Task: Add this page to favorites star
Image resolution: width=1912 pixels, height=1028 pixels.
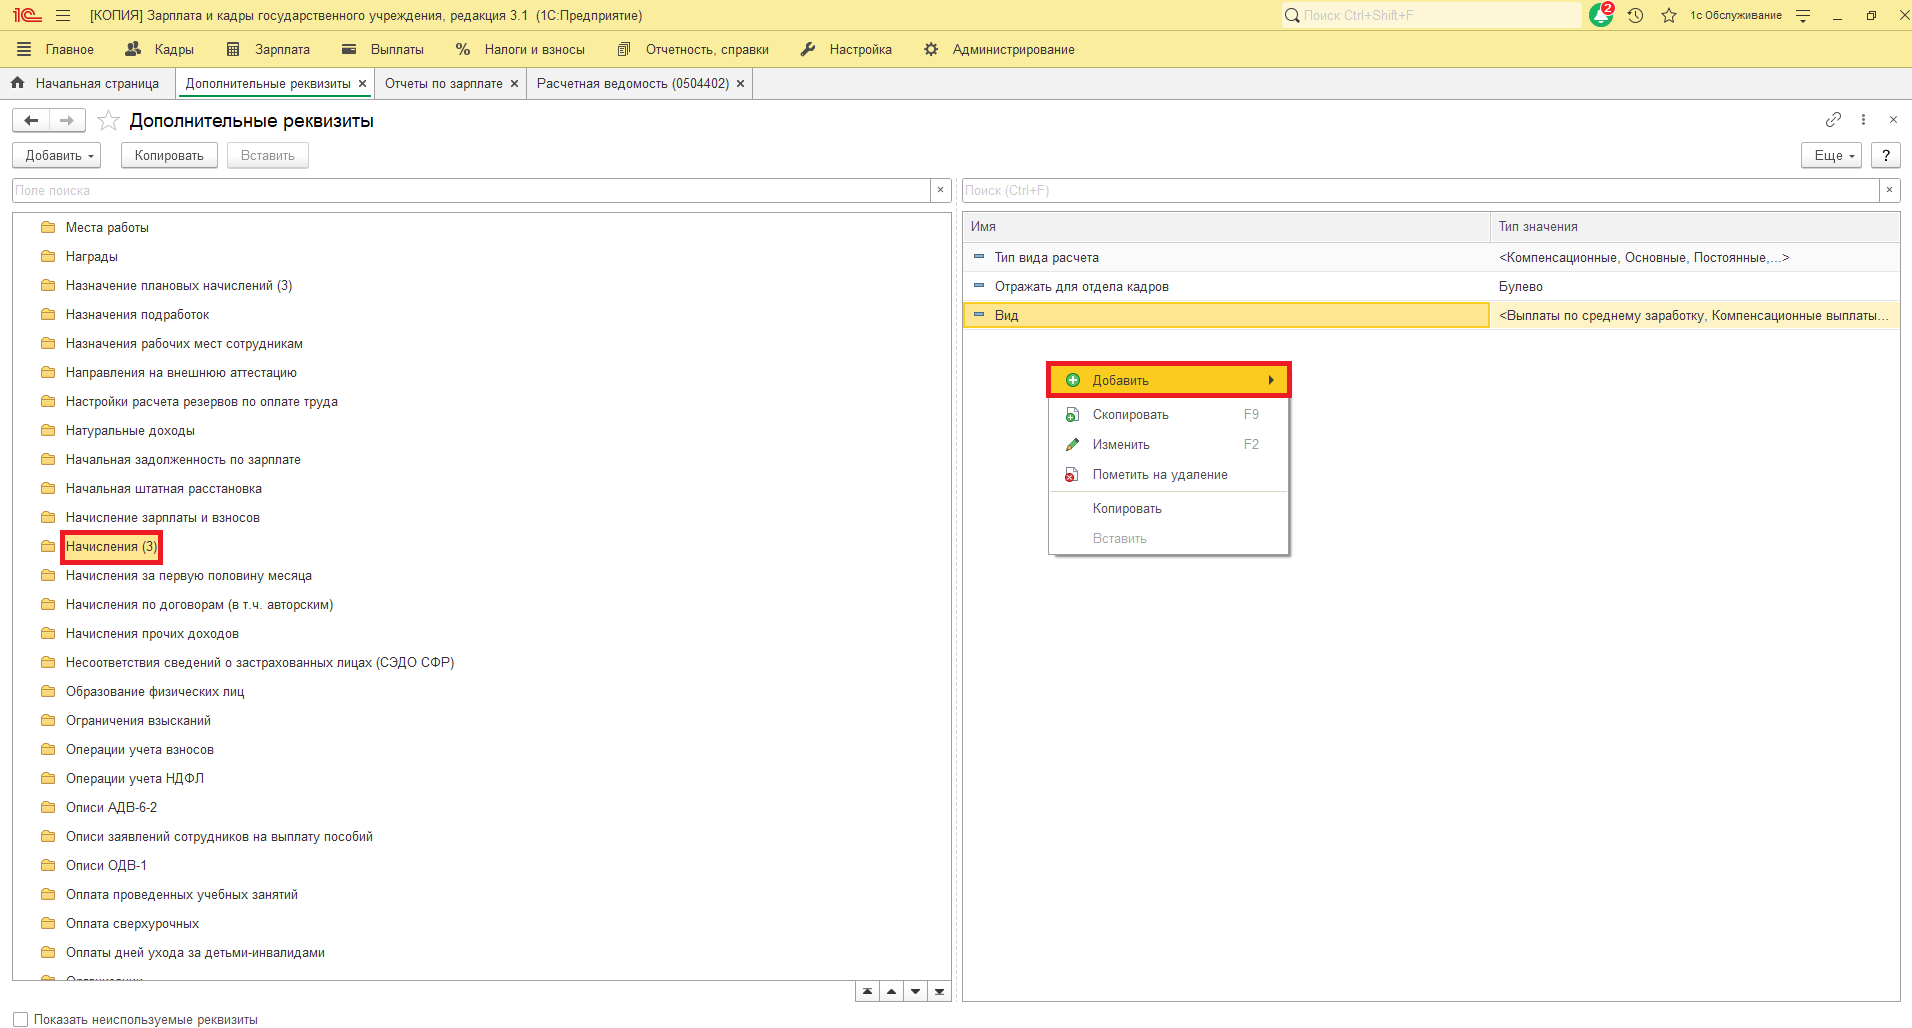Action: tap(109, 121)
